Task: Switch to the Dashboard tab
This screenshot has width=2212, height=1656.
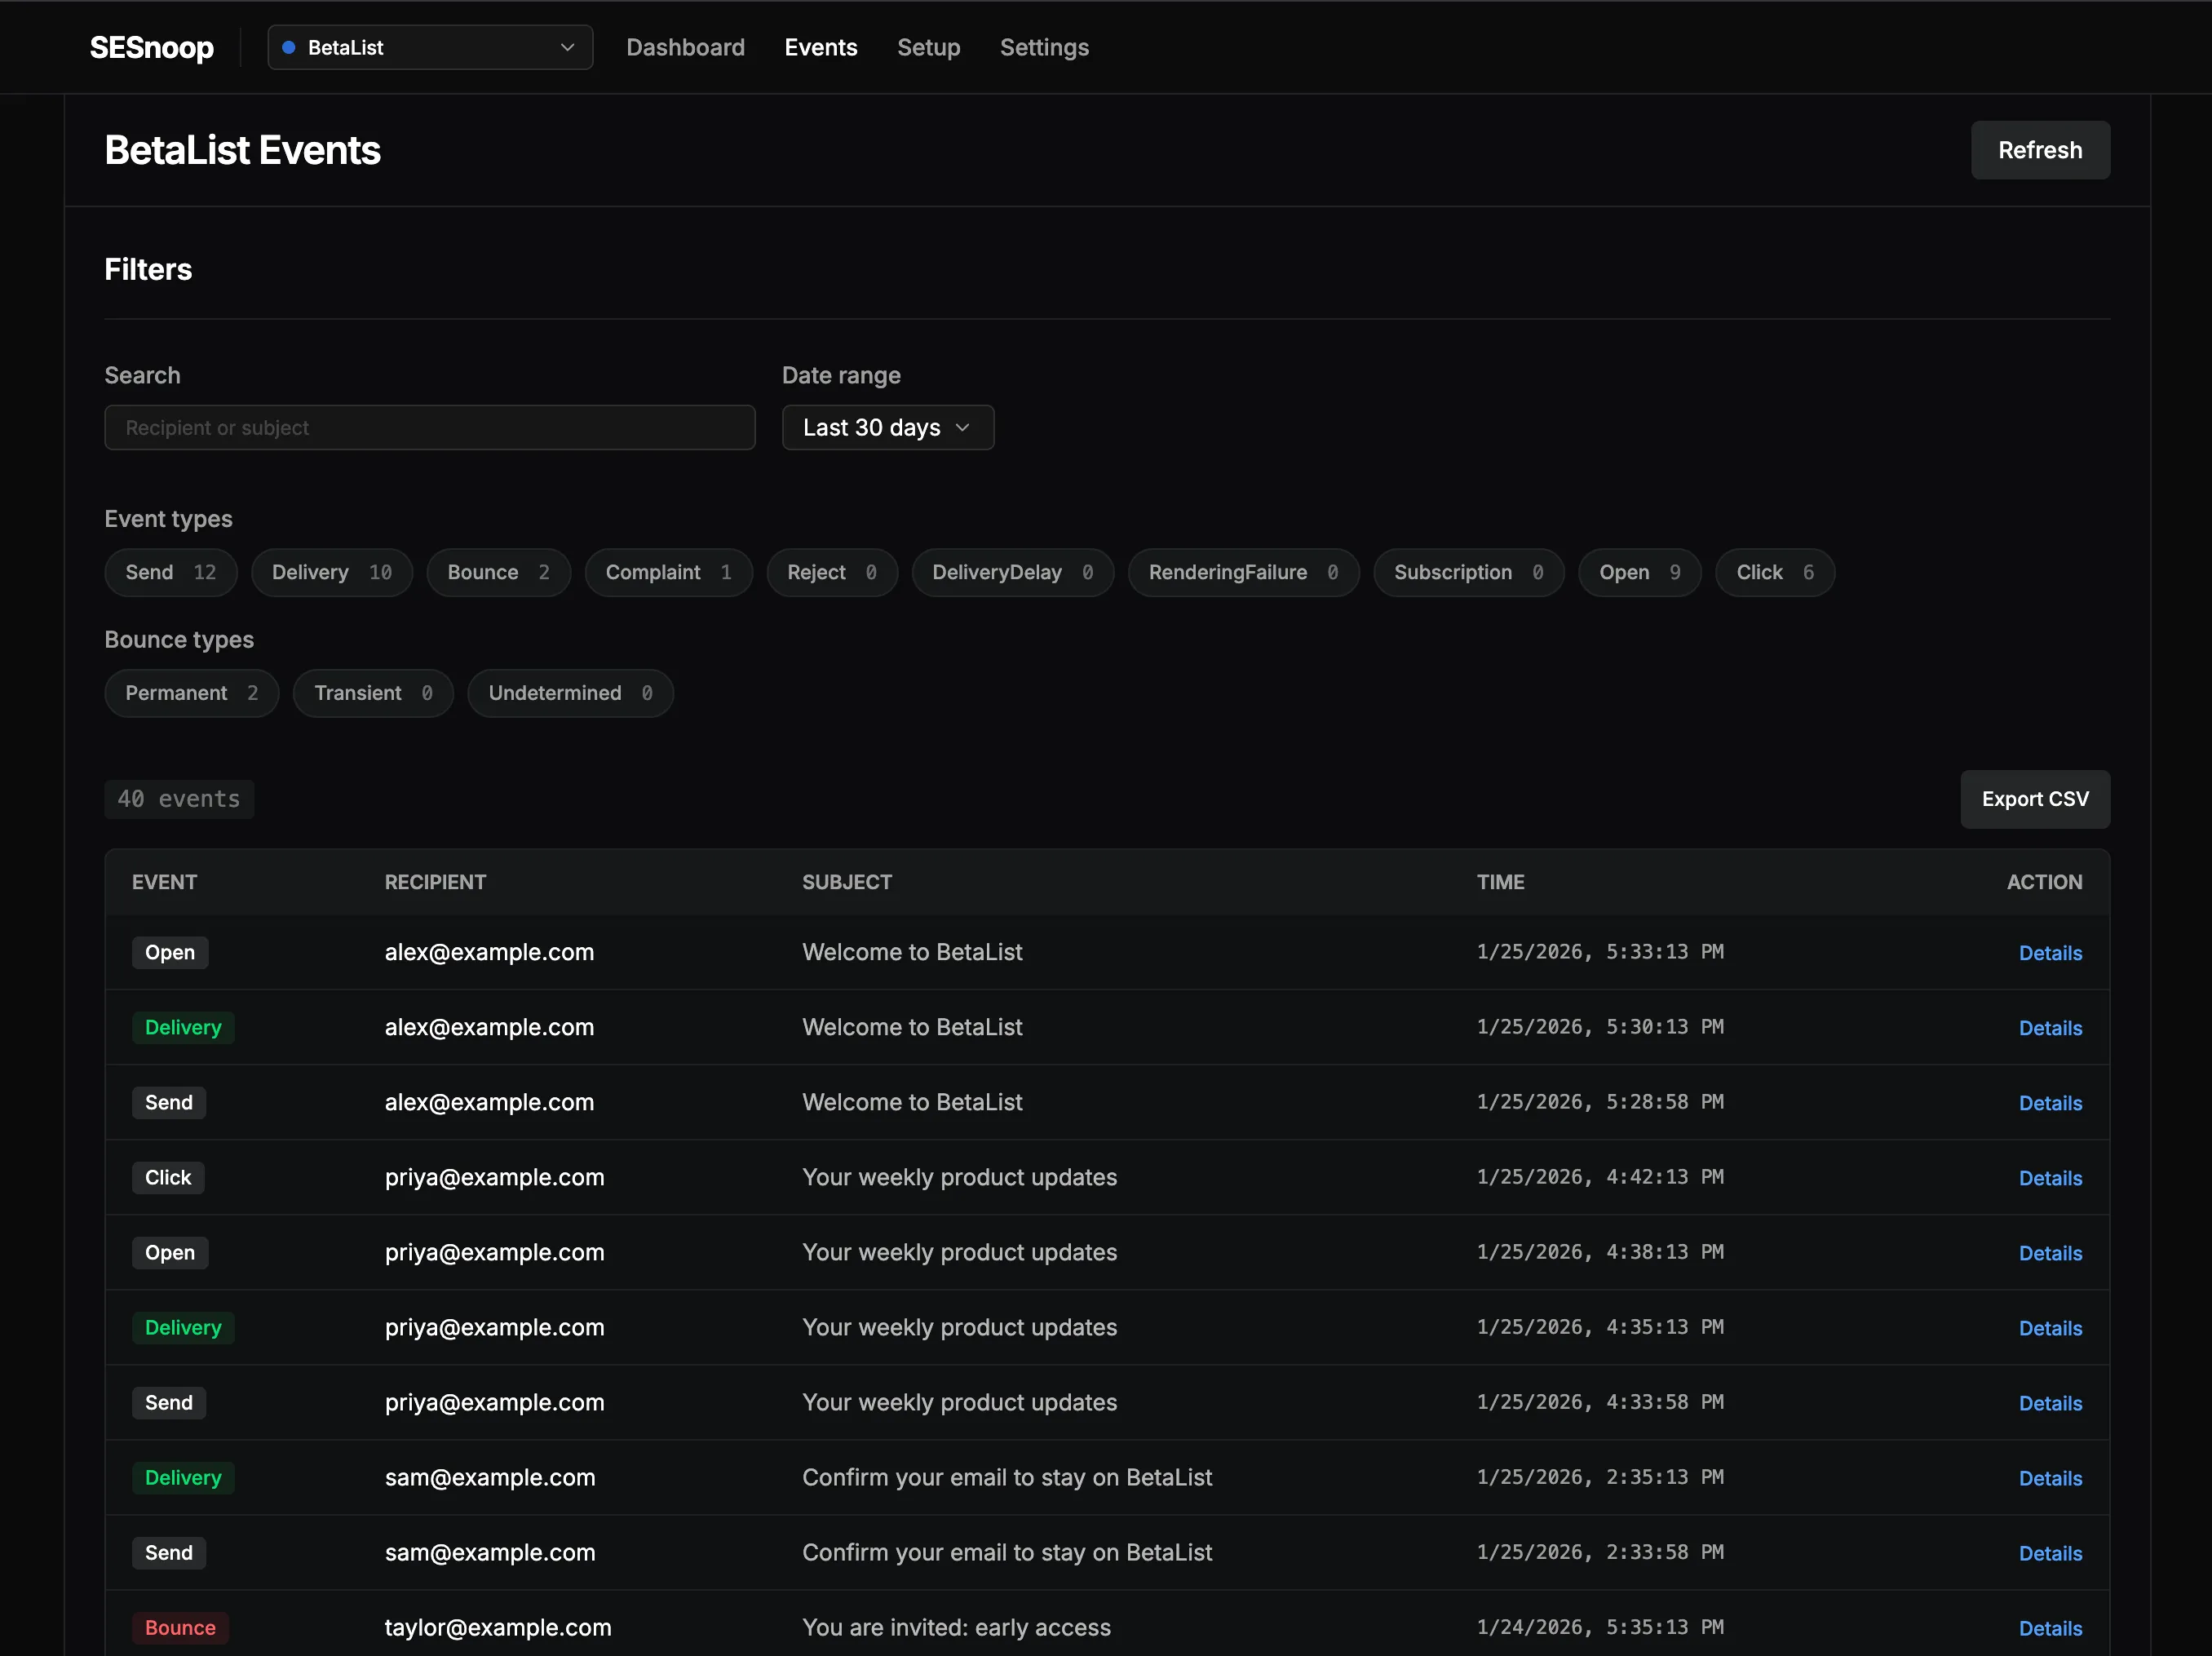Action: coord(685,47)
